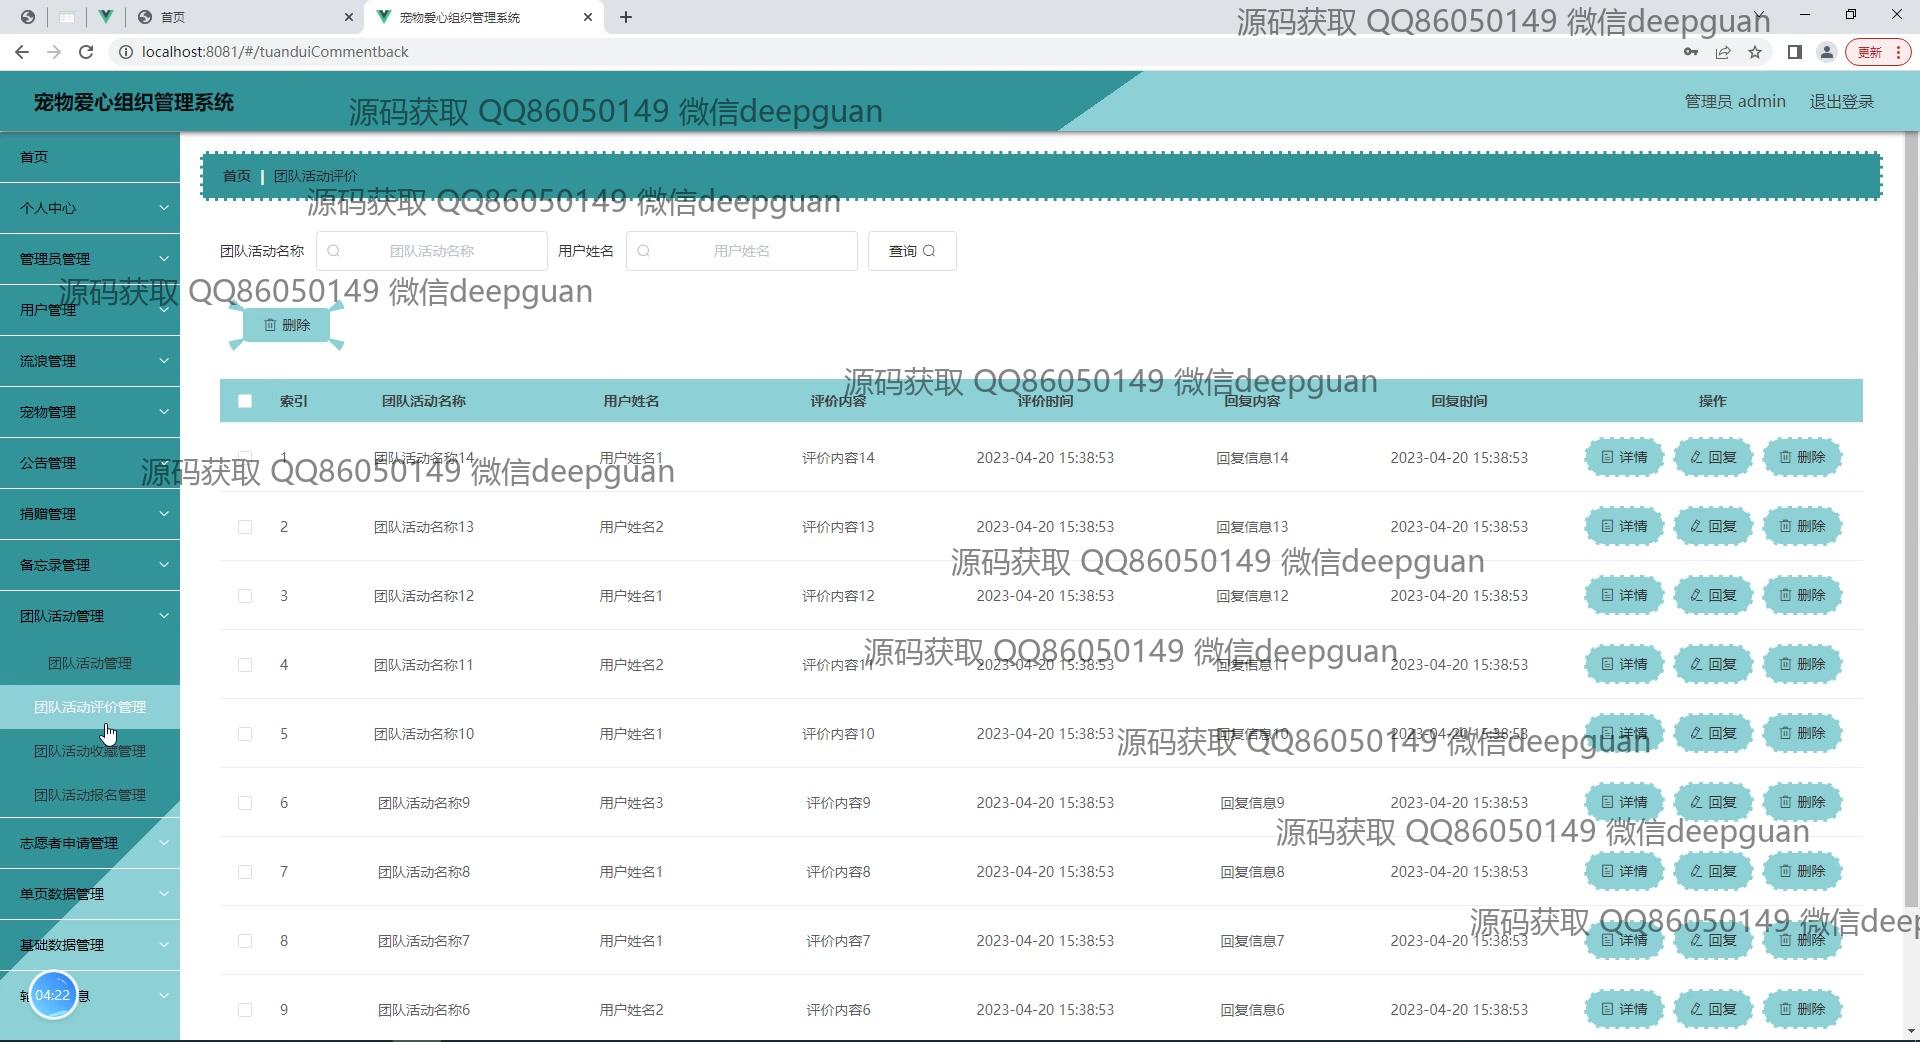Select 团队活动评价管理 submenu item
Viewport: 1920px width, 1042px height.
pyautogui.click(x=90, y=707)
